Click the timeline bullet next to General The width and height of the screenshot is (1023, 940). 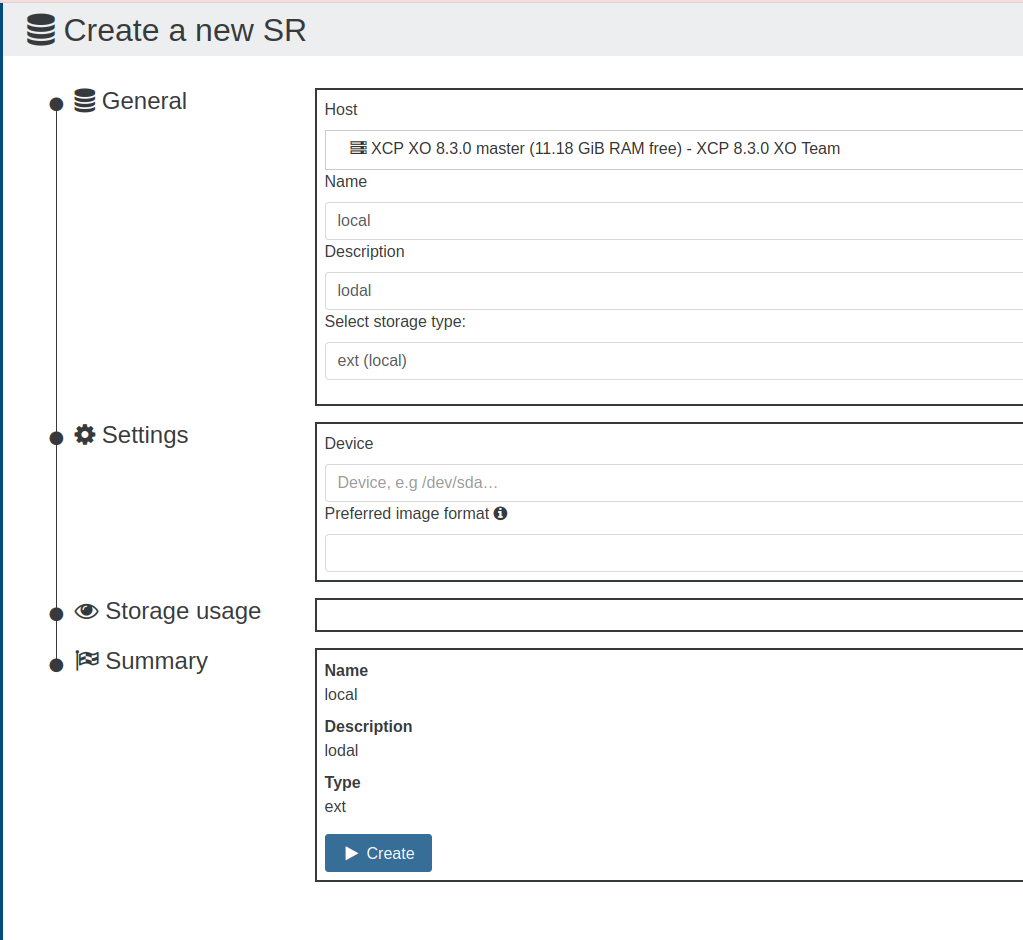(x=56, y=104)
